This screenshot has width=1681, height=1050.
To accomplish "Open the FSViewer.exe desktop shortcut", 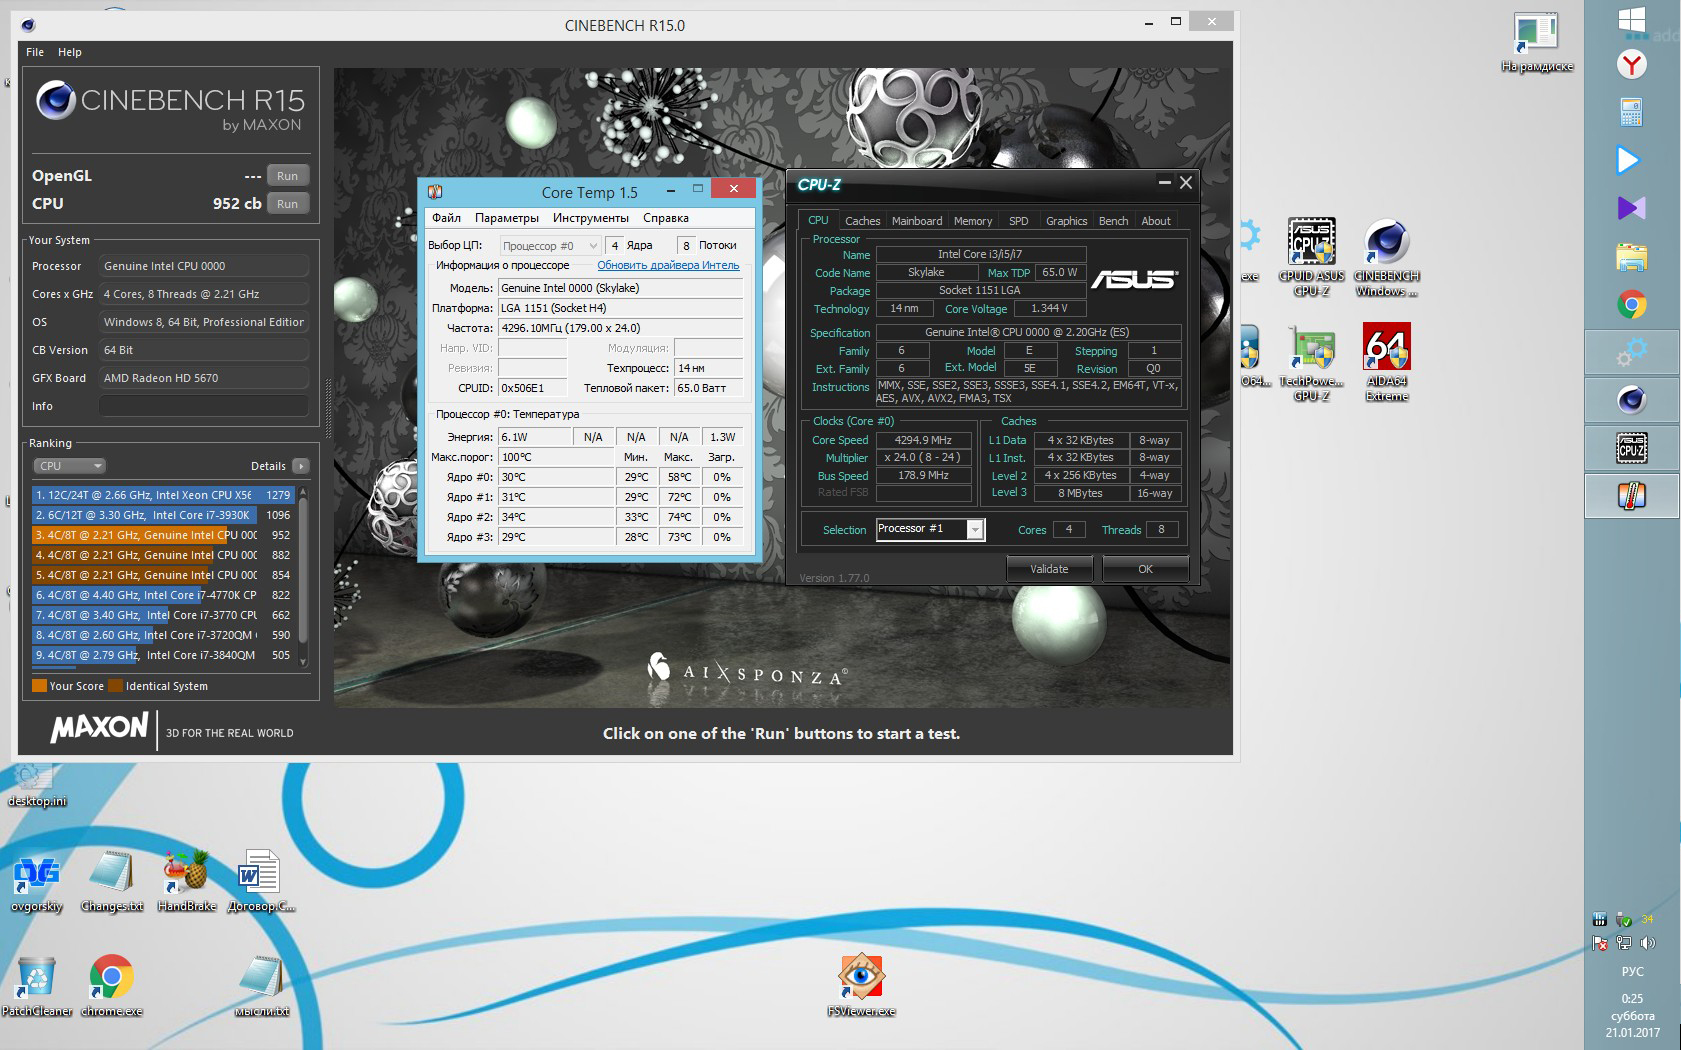I will coord(861,986).
